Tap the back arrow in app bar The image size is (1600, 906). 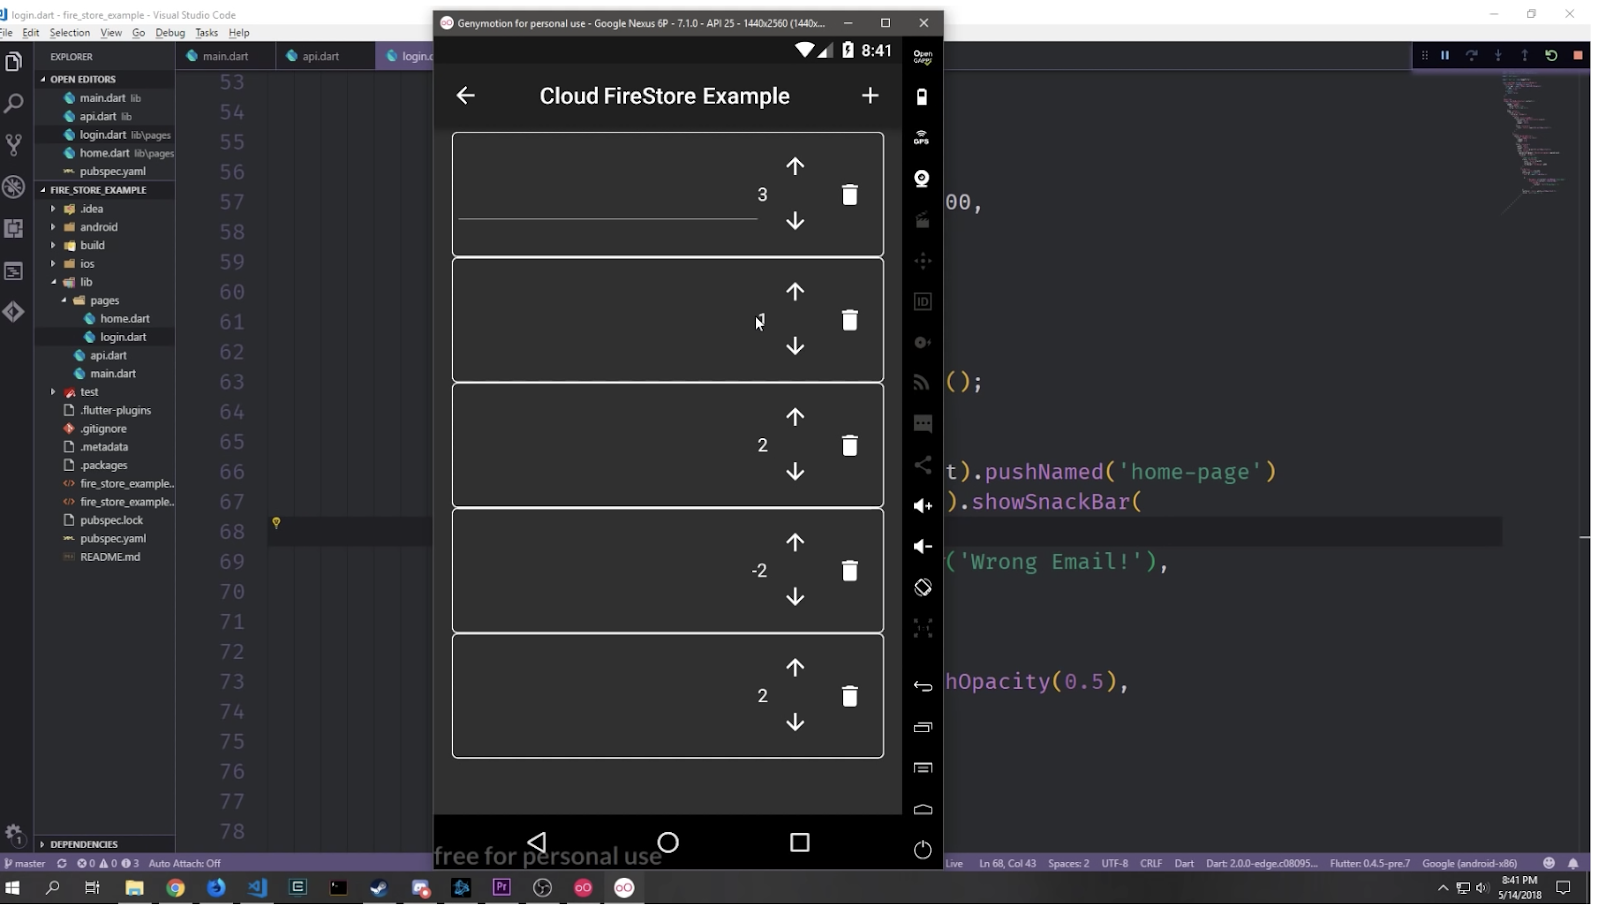pyautogui.click(x=465, y=95)
